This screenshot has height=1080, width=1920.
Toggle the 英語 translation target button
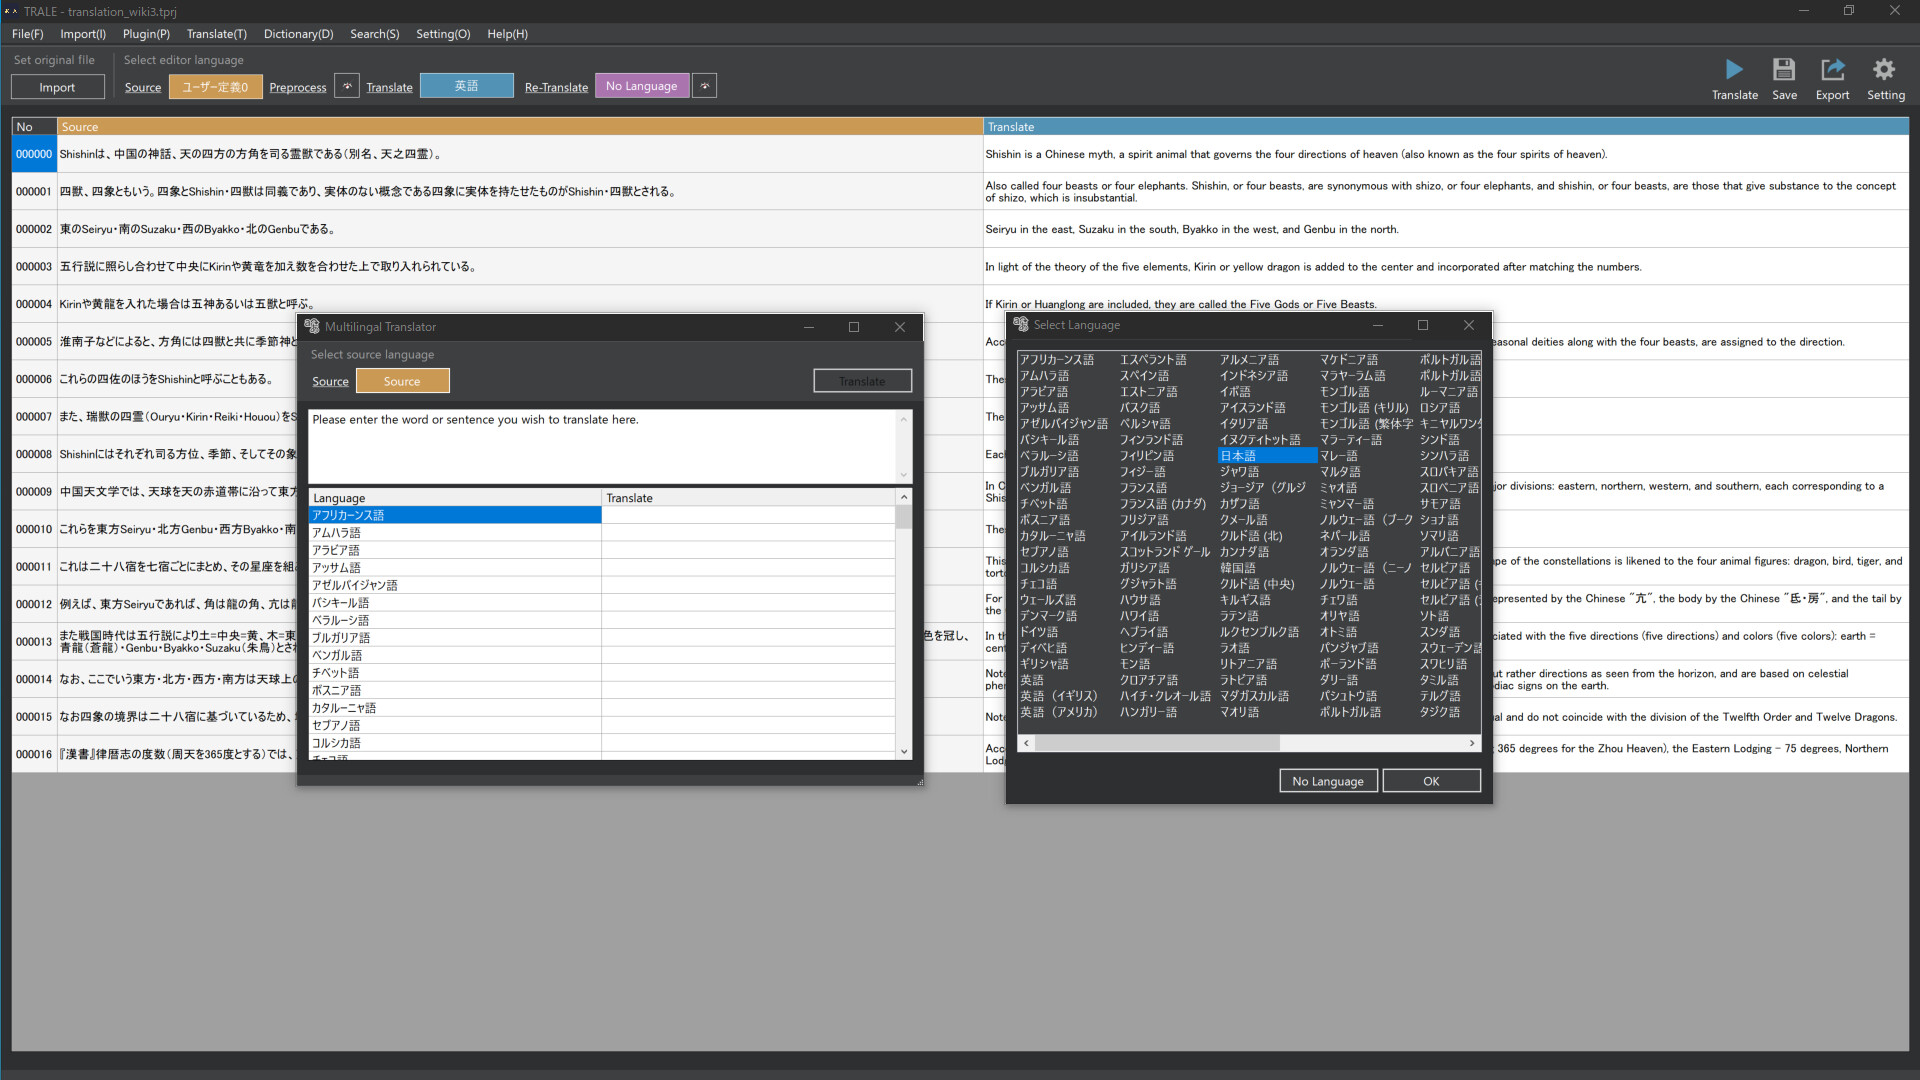point(466,85)
